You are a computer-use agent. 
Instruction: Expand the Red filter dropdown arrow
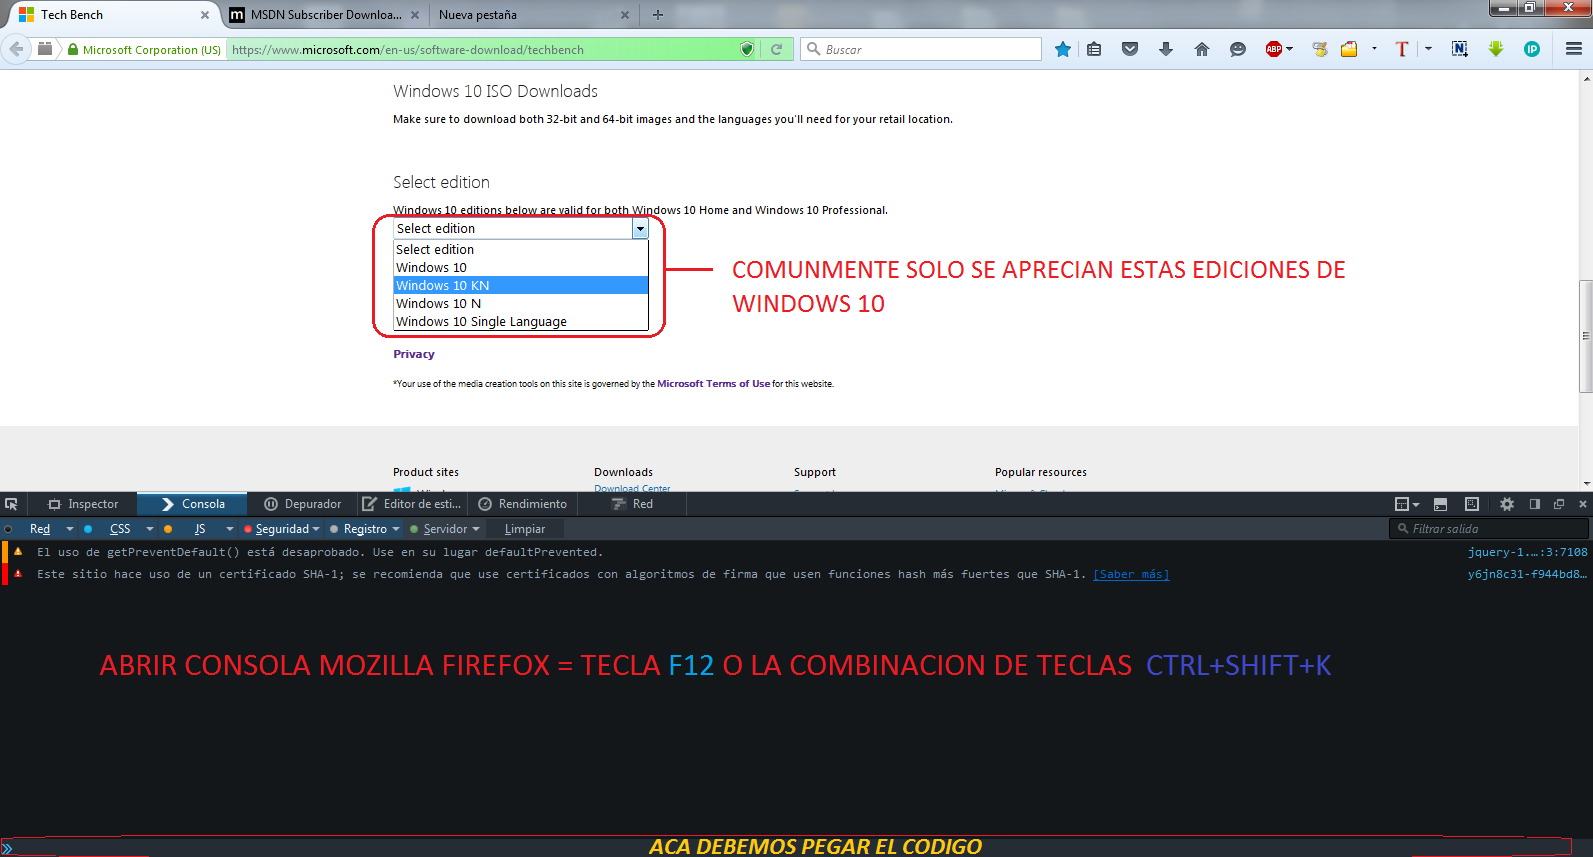pos(70,529)
